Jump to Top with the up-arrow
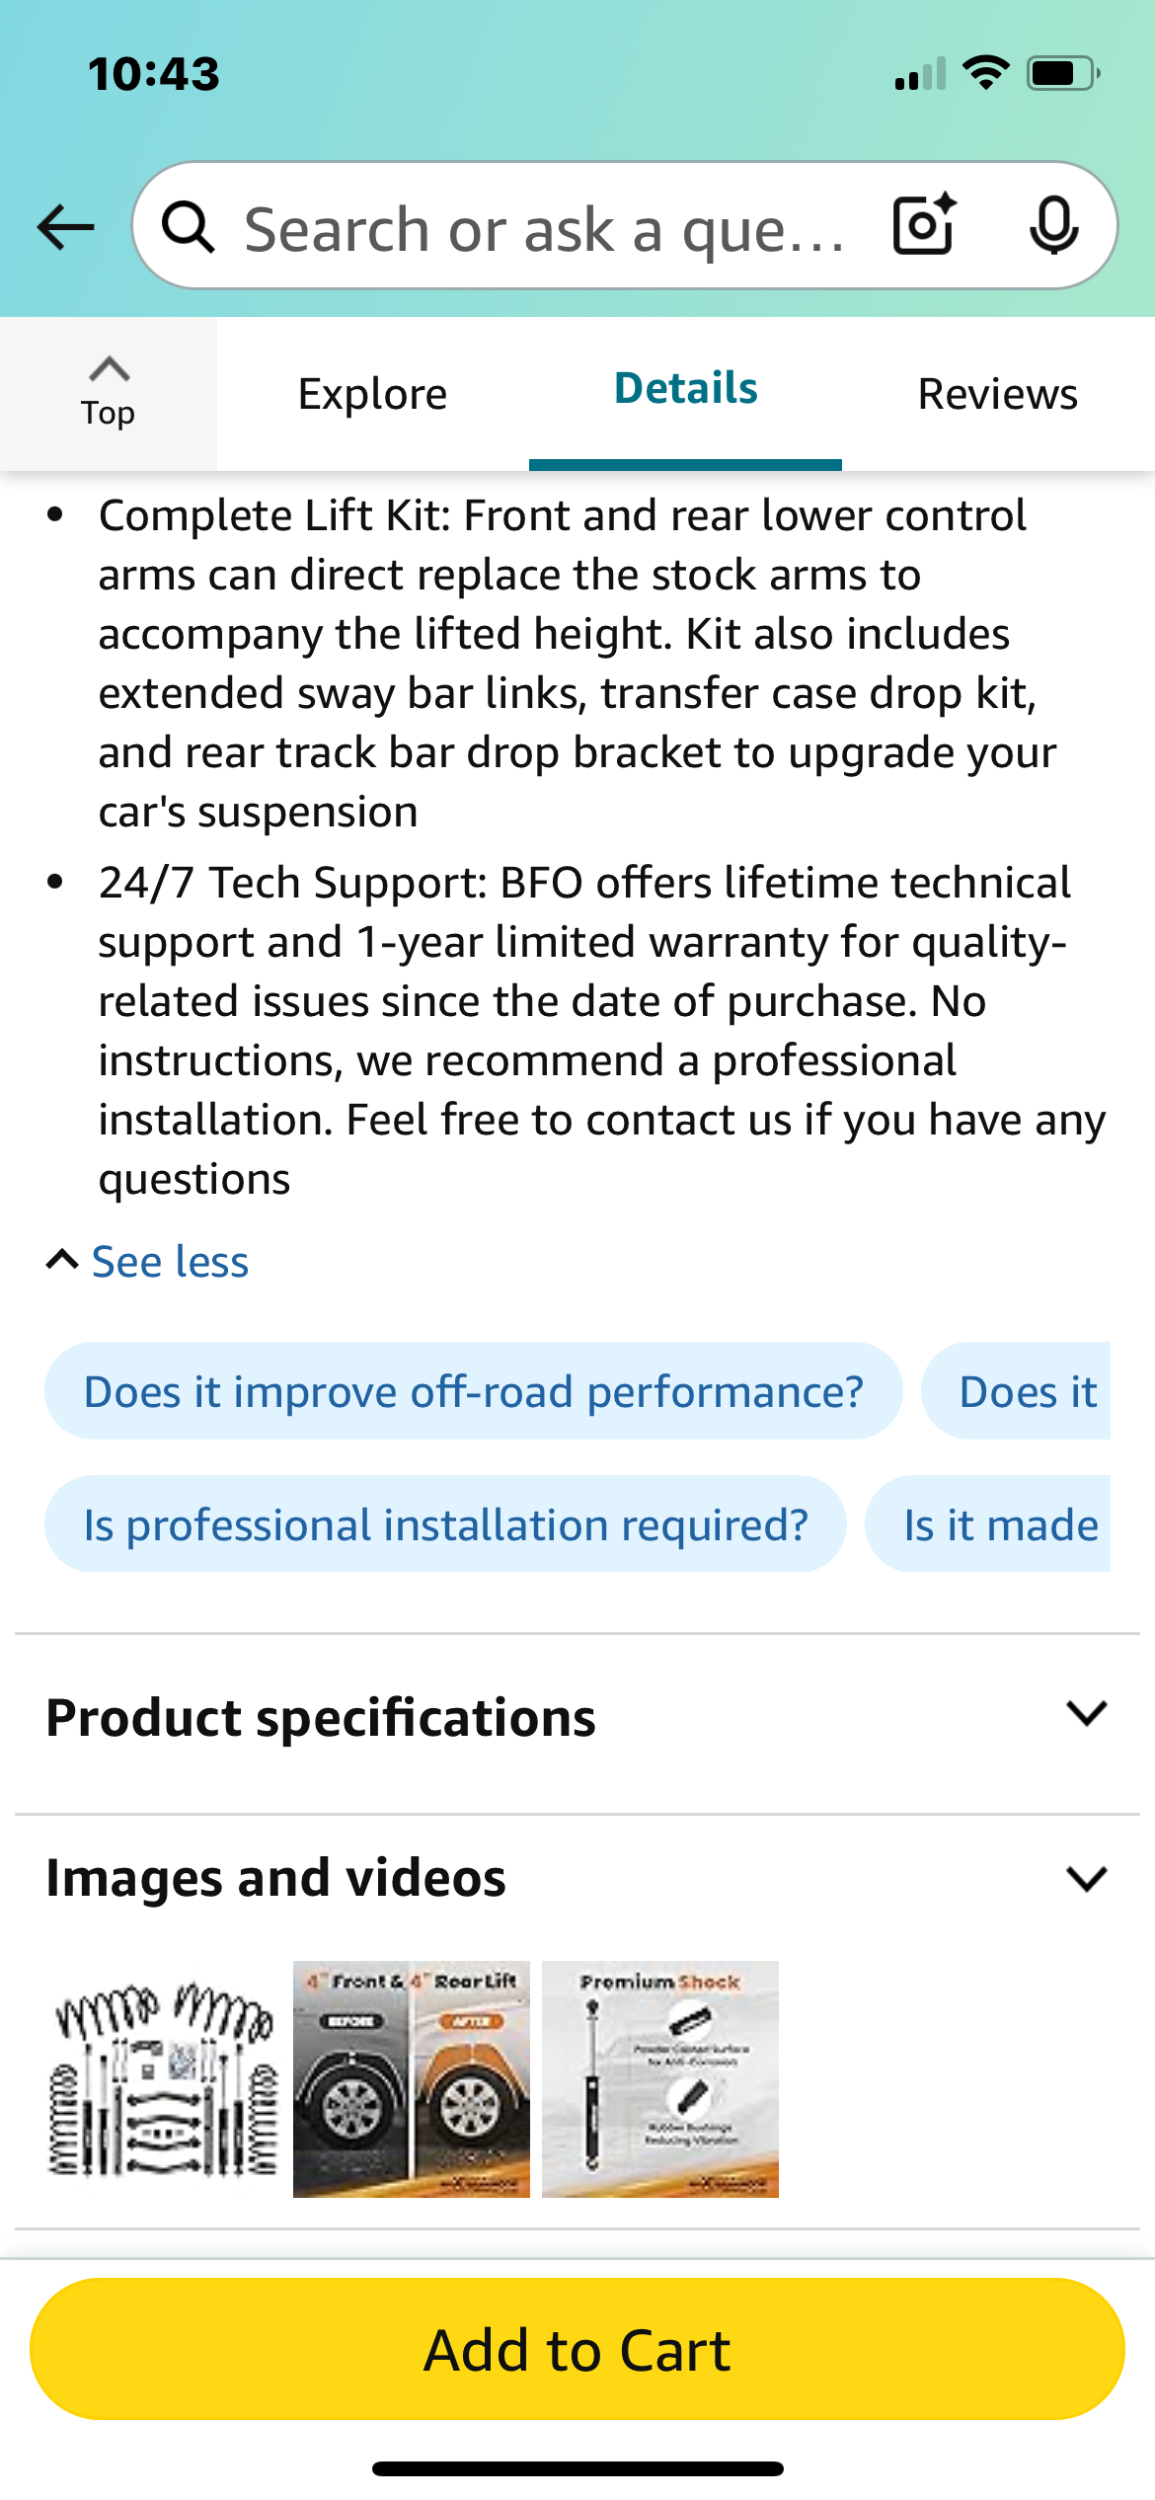 pyautogui.click(x=108, y=392)
